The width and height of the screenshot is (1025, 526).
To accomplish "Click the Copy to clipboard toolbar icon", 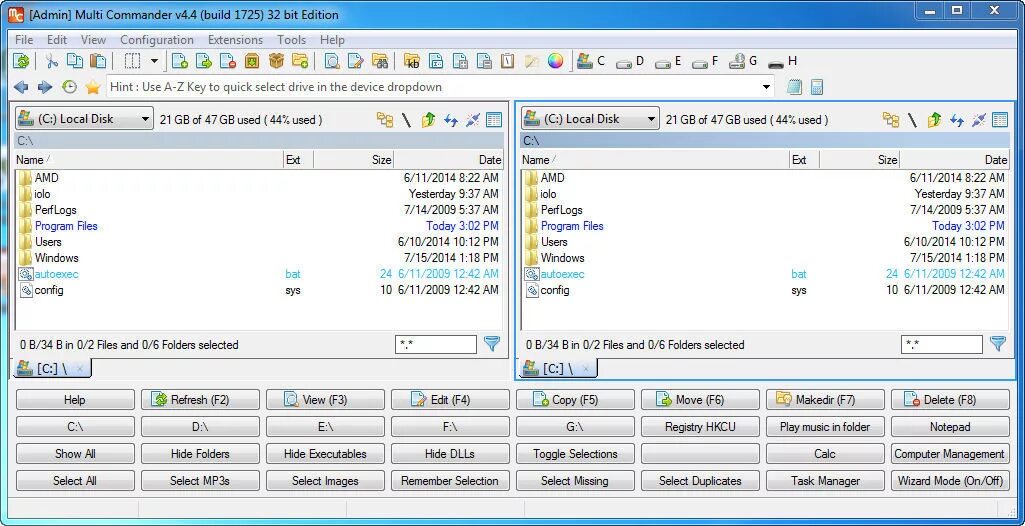I will tap(75, 61).
